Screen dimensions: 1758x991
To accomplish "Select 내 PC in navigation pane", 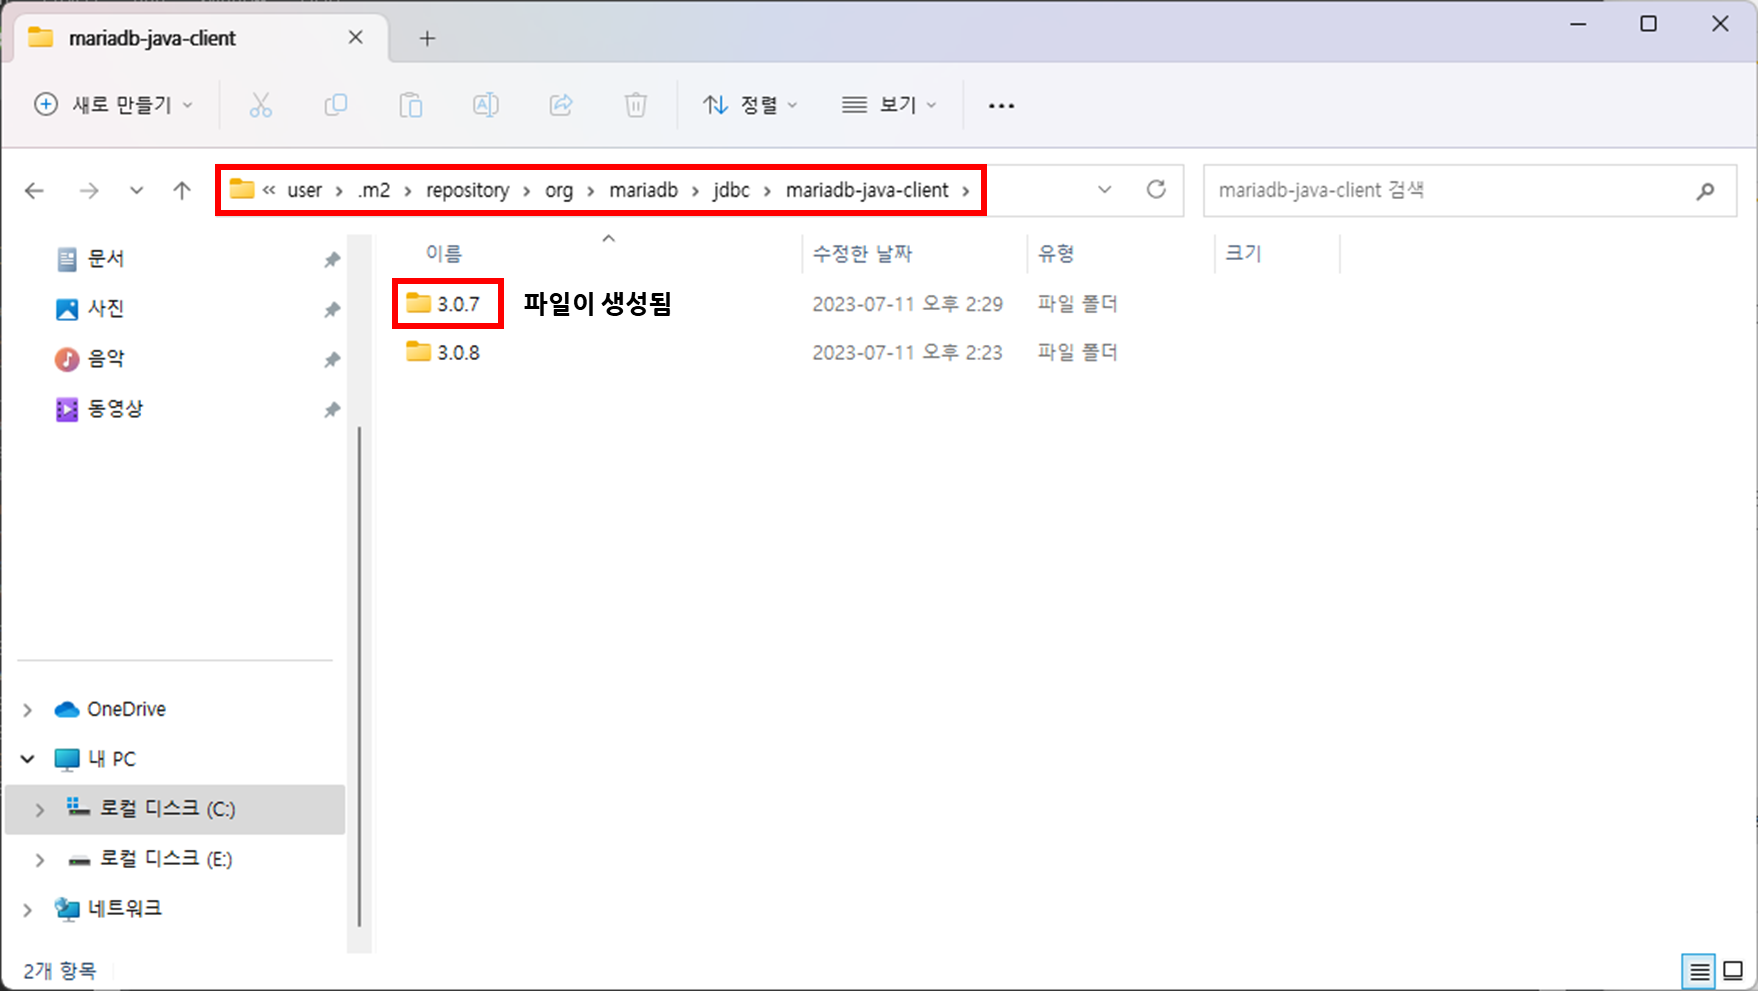I will [x=111, y=759].
